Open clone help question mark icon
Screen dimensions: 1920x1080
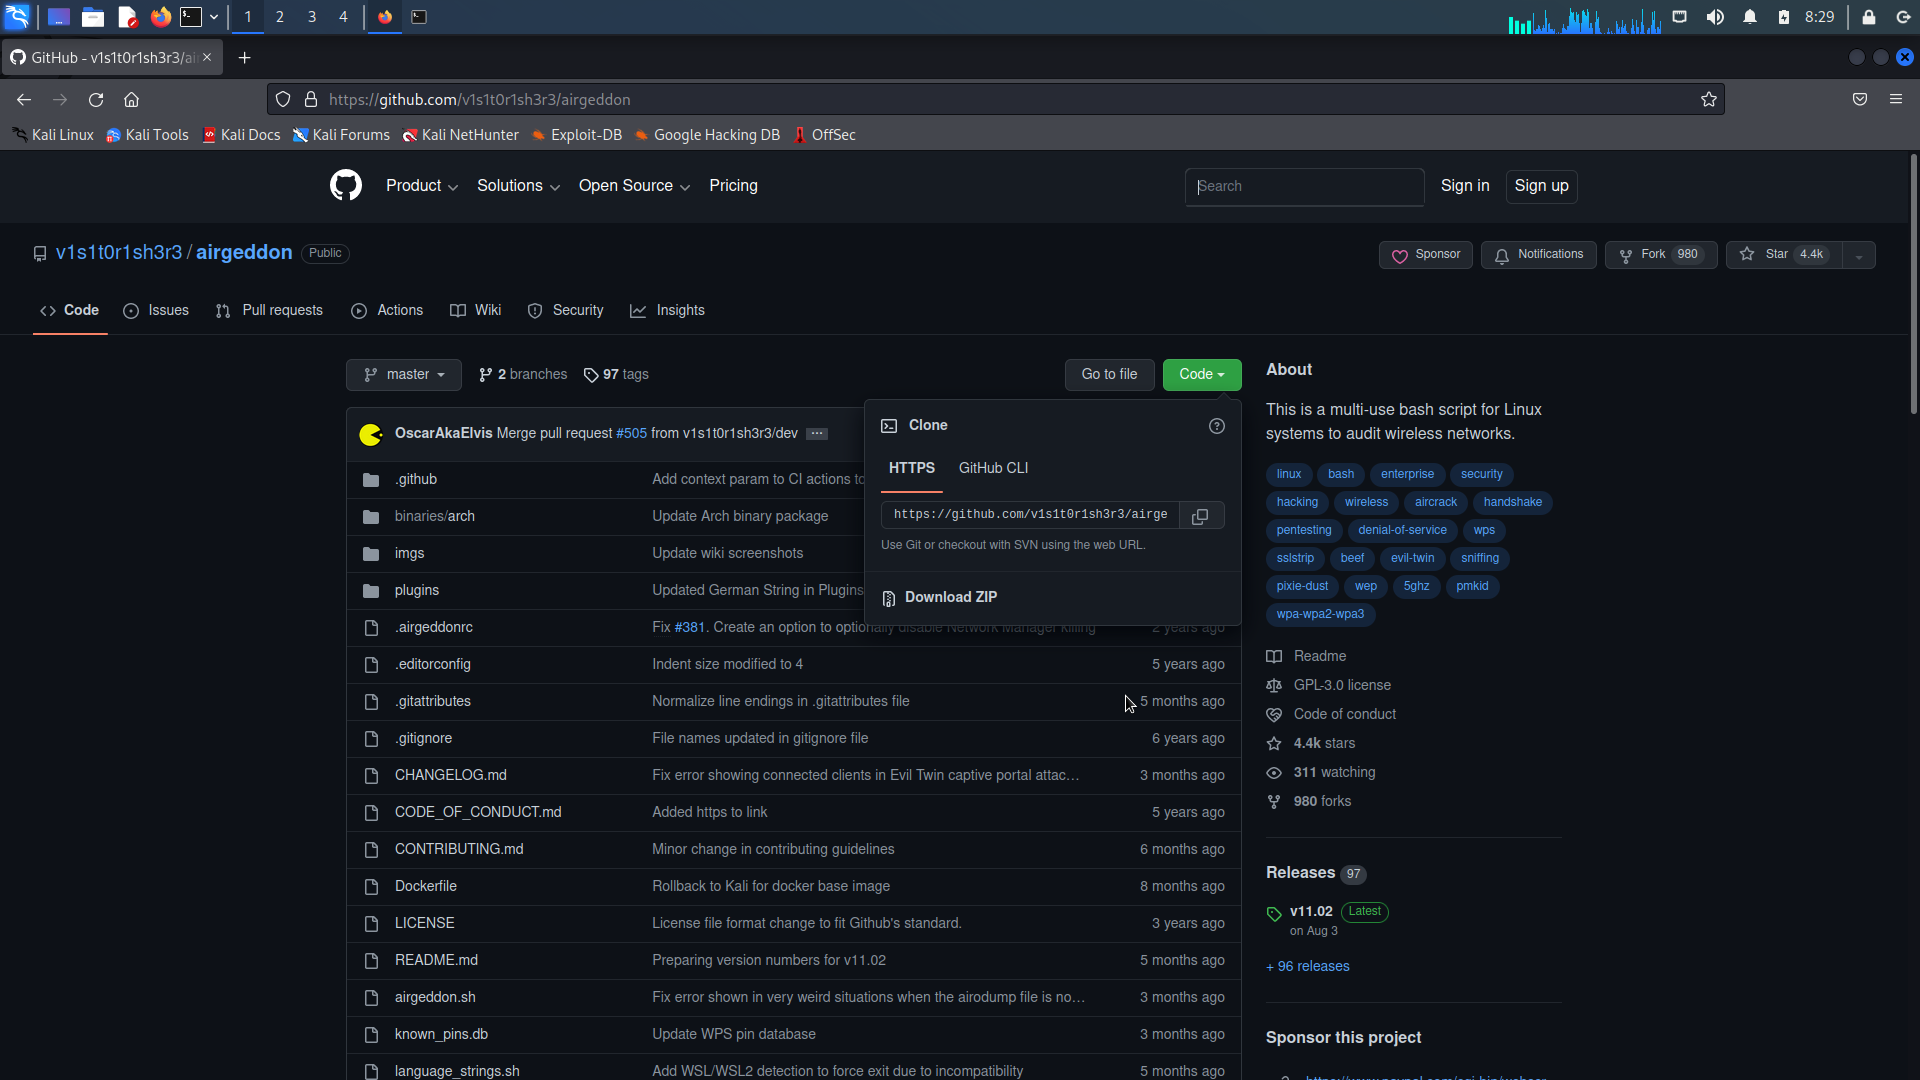tap(1217, 426)
